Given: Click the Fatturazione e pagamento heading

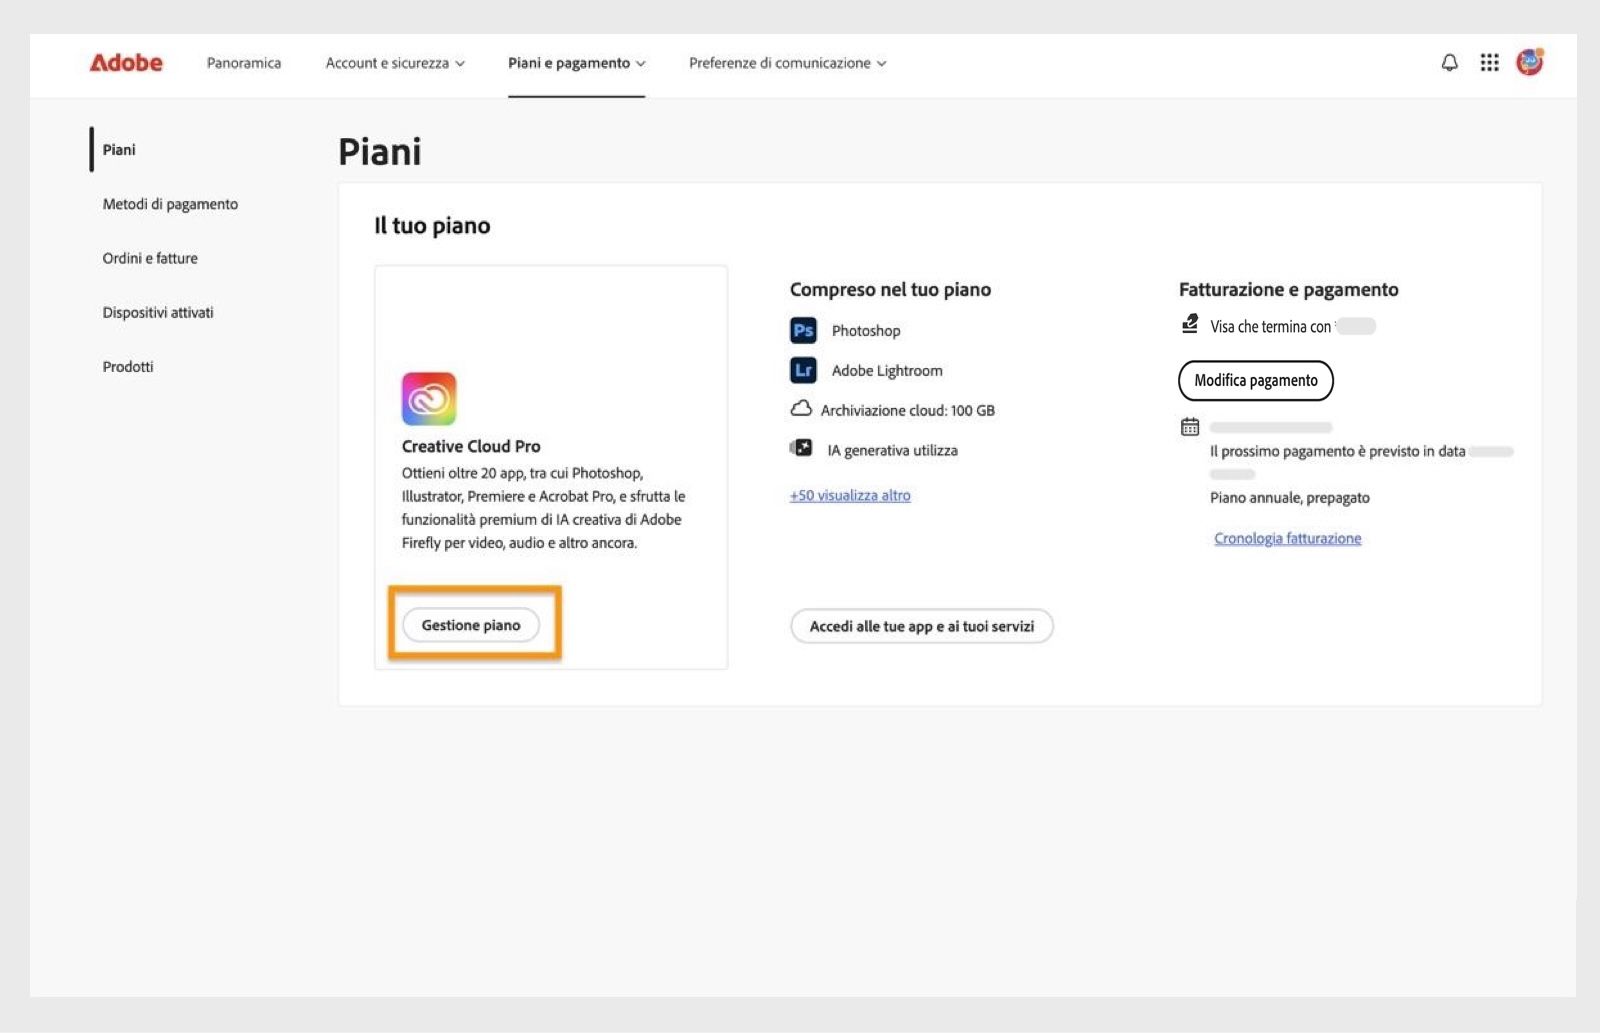Looking at the screenshot, I should tap(1289, 290).
